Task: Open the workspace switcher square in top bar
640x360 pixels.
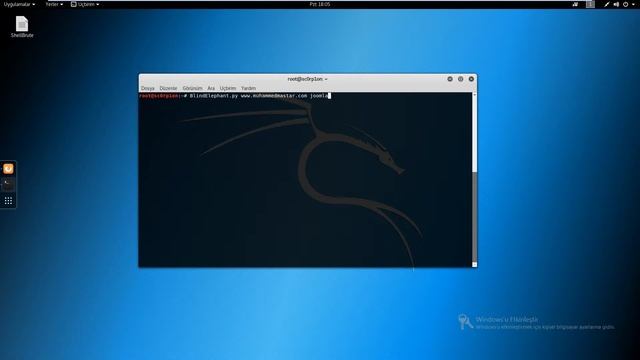Action: click(590, 4)
